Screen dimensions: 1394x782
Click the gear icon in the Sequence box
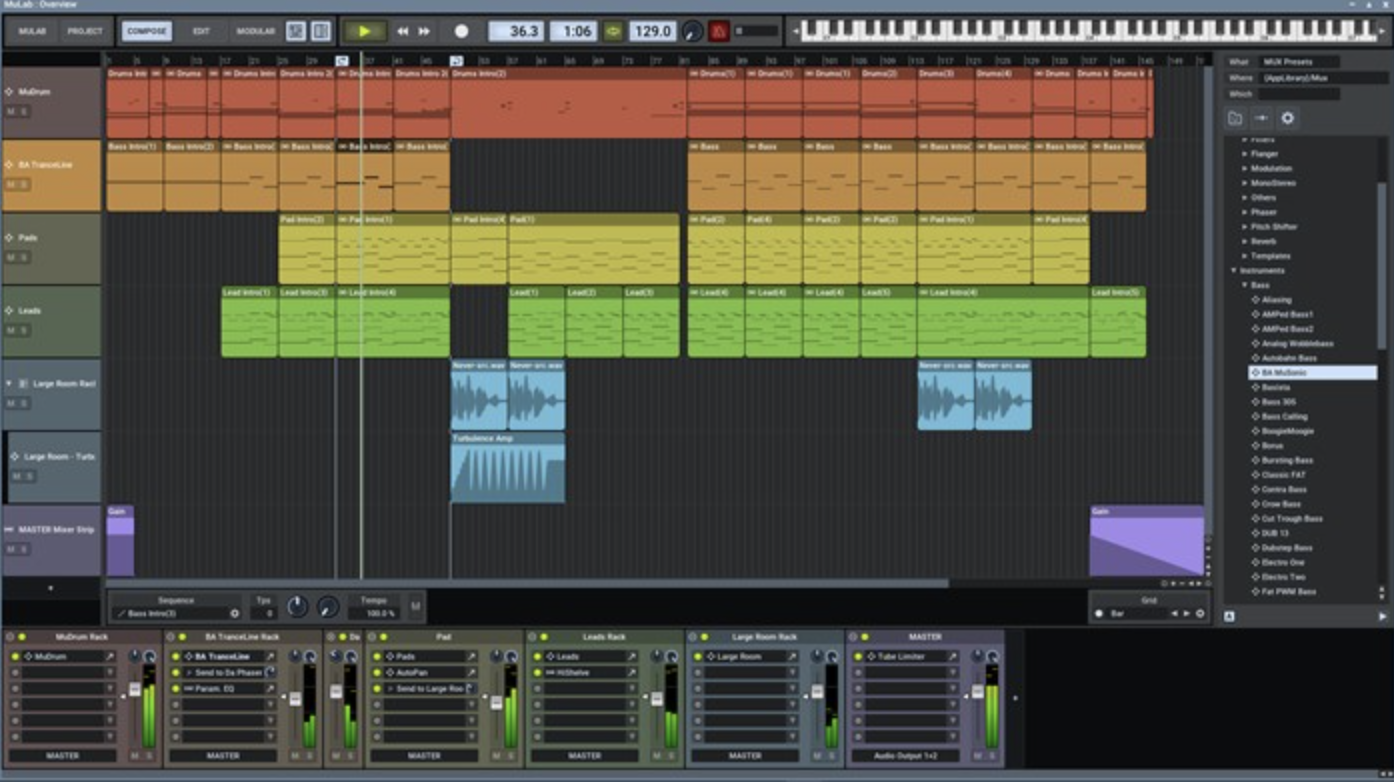coord(235,614)
